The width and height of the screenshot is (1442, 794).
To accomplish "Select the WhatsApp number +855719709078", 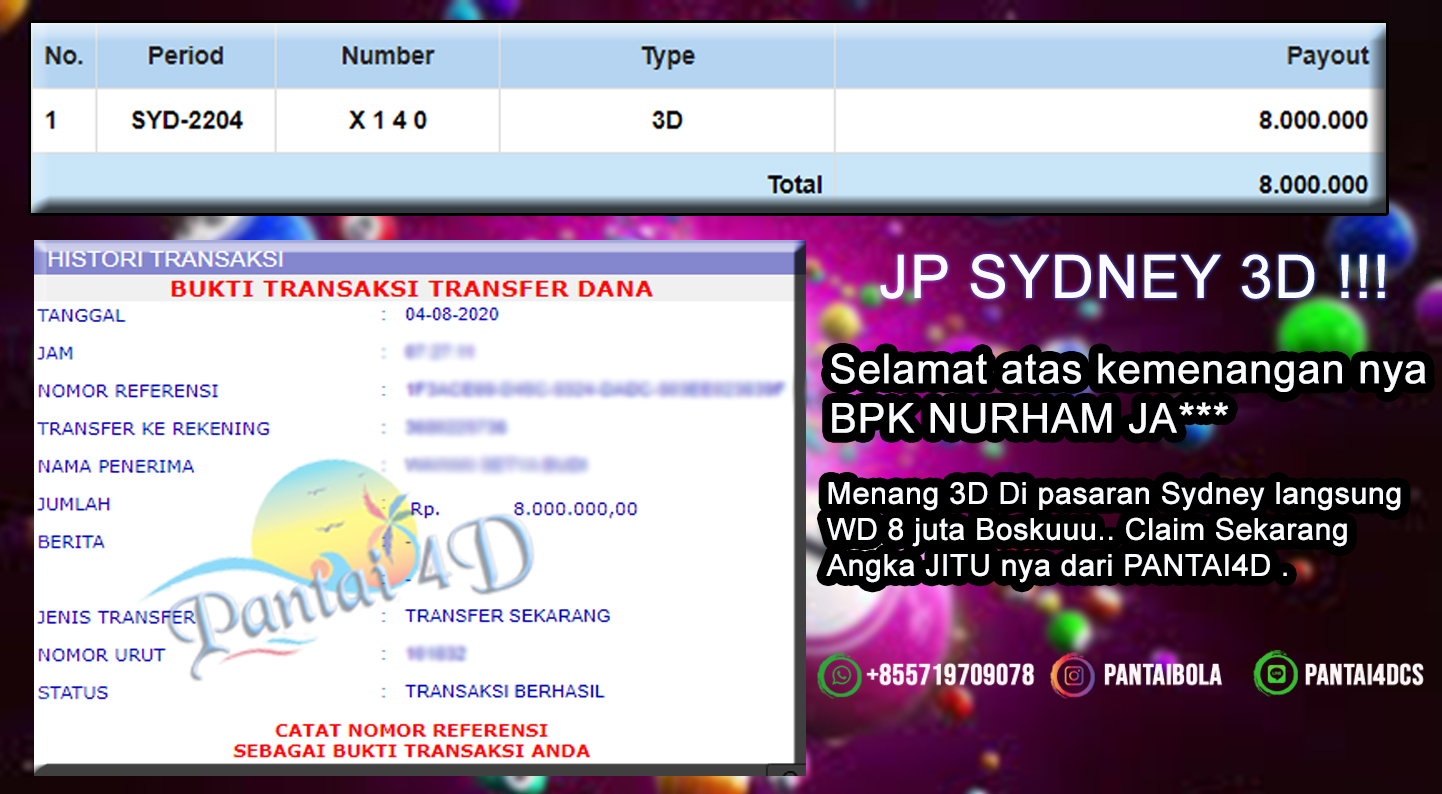I will [x=950, y=675].
